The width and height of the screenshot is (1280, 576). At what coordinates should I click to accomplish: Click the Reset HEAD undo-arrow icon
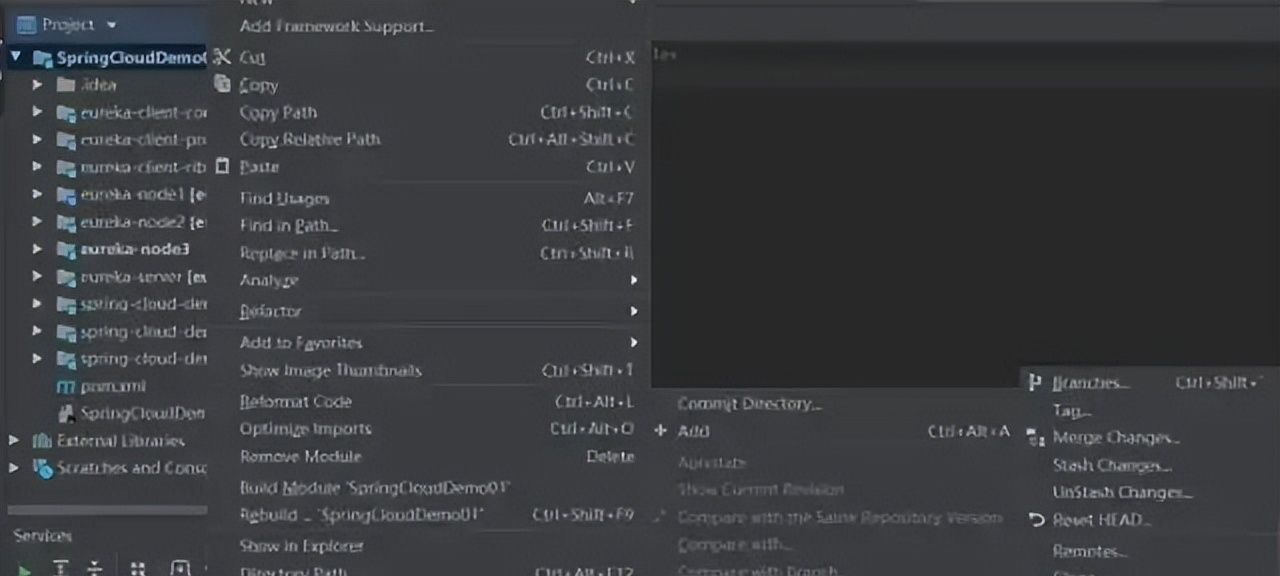pos(1036,520)
